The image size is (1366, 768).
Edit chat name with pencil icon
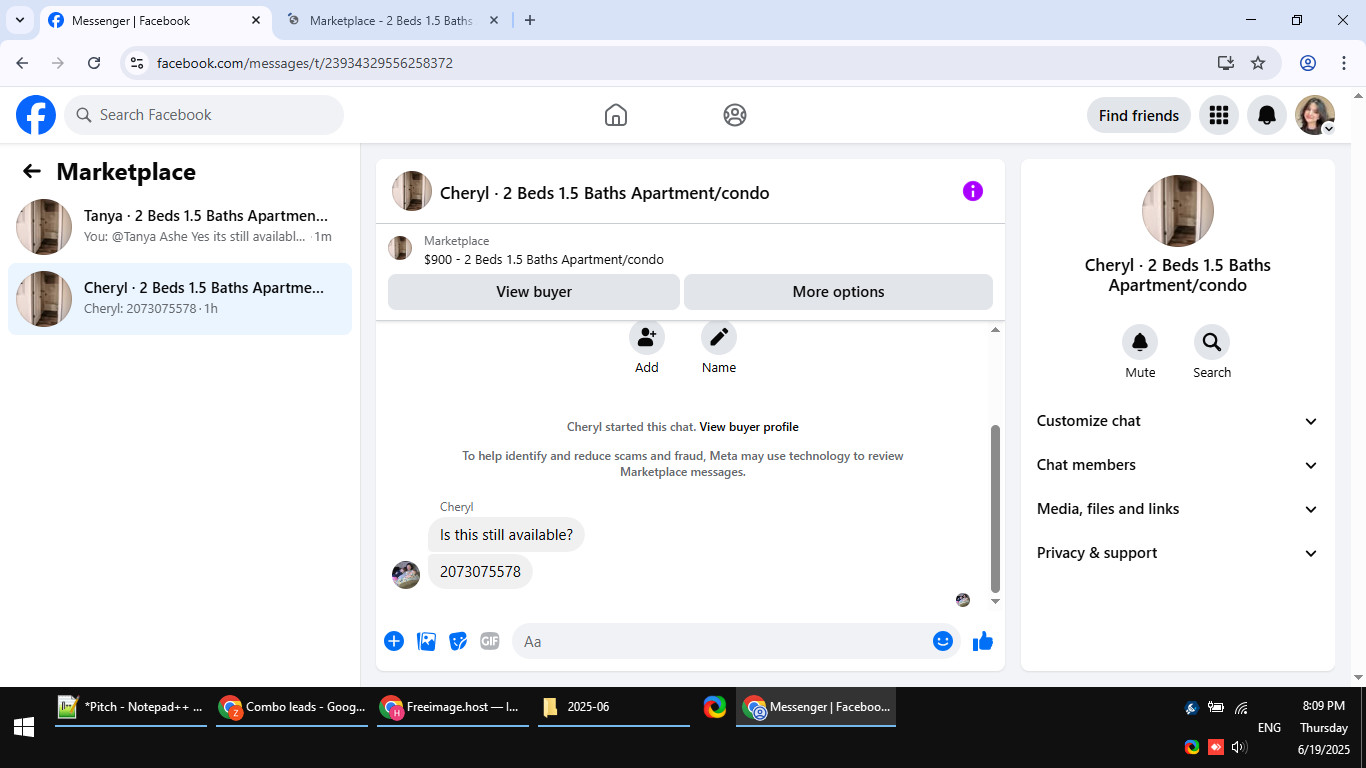coord(719,337)
